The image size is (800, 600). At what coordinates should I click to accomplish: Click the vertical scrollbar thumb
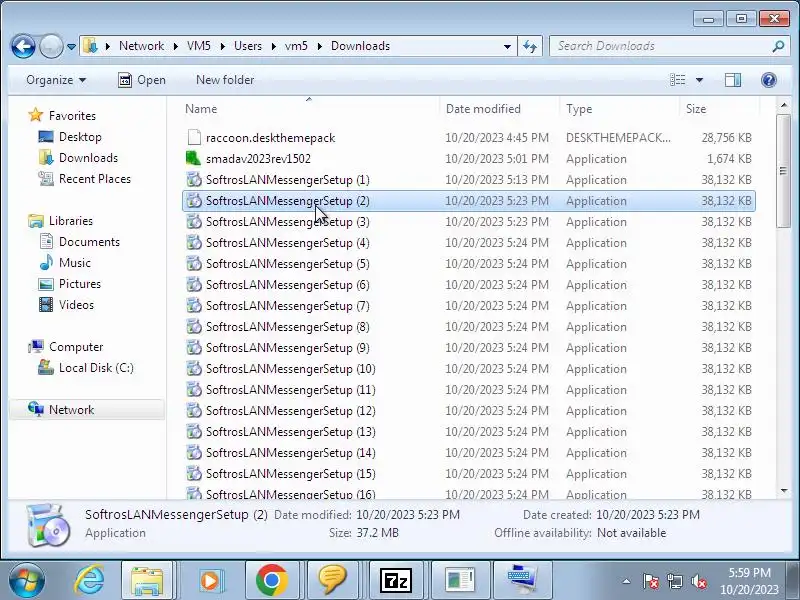783,170
